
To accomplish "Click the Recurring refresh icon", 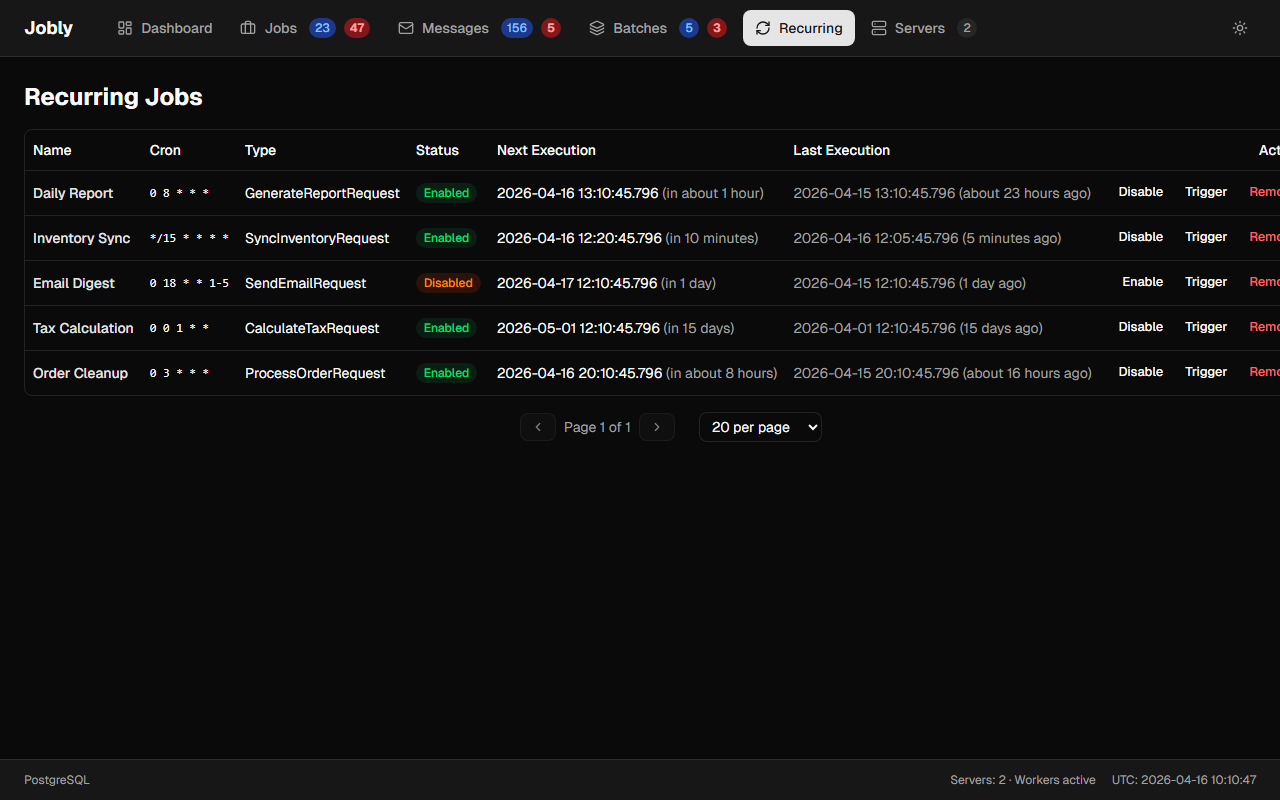I will [763, 28].
